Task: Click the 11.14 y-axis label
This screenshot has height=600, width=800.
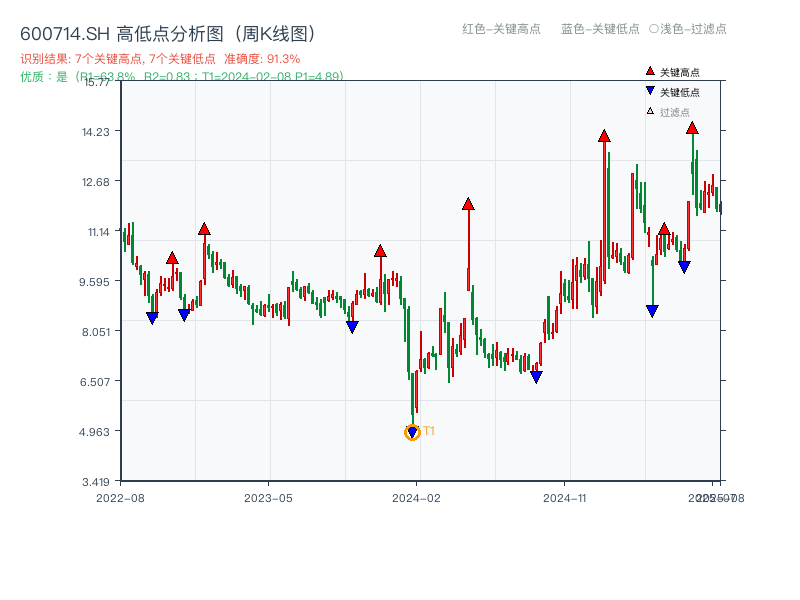Action: [98, 232]
